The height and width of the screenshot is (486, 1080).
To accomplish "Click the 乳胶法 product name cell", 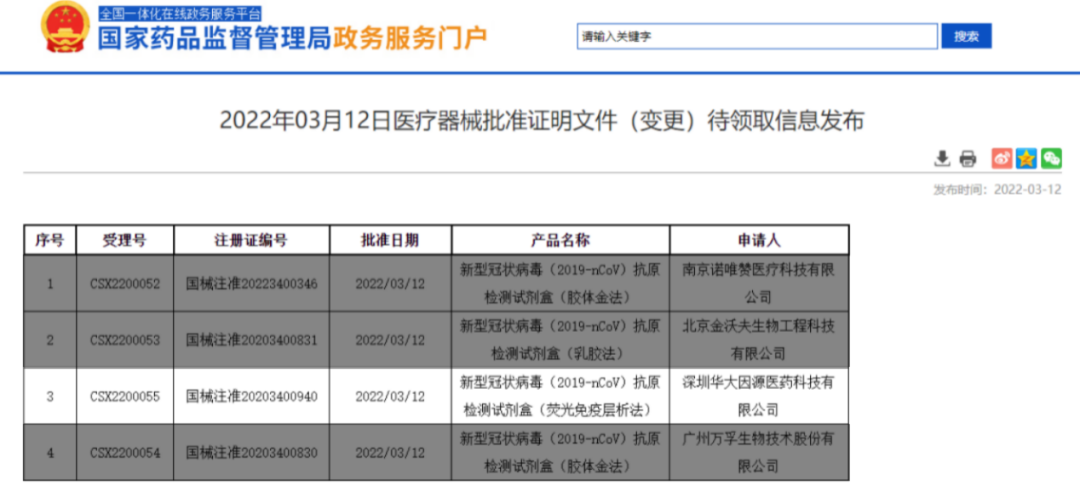I will tap(560, 340).
